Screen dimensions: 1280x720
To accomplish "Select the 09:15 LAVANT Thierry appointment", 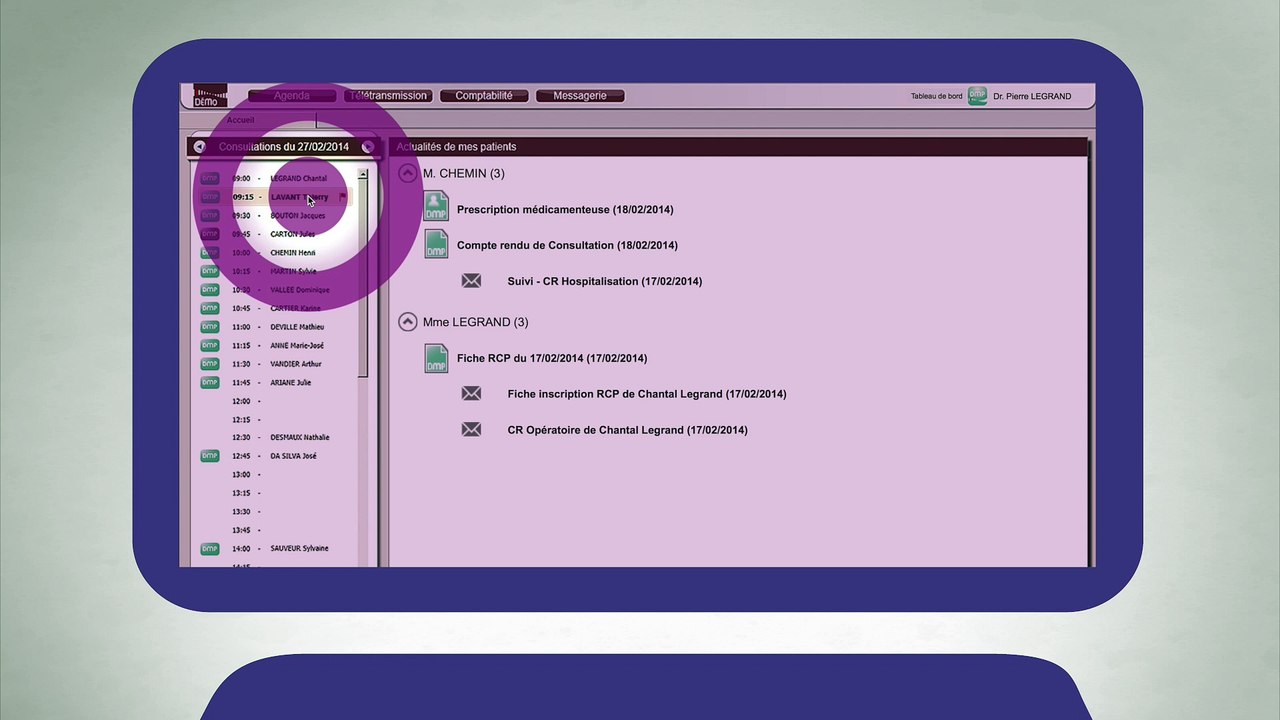I will [x=276, y=197].
